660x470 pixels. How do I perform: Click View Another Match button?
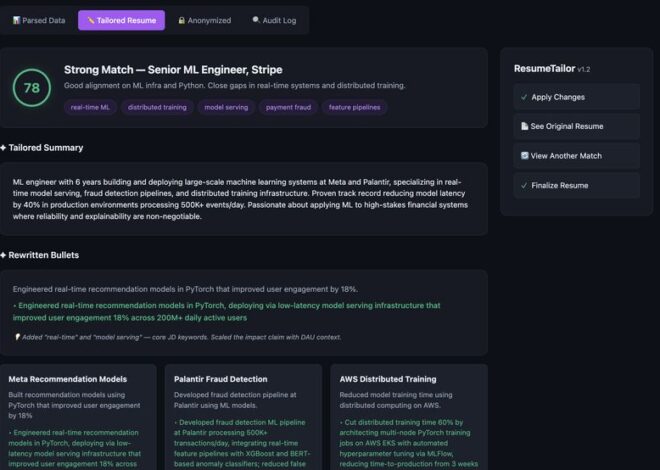point(576,156)
